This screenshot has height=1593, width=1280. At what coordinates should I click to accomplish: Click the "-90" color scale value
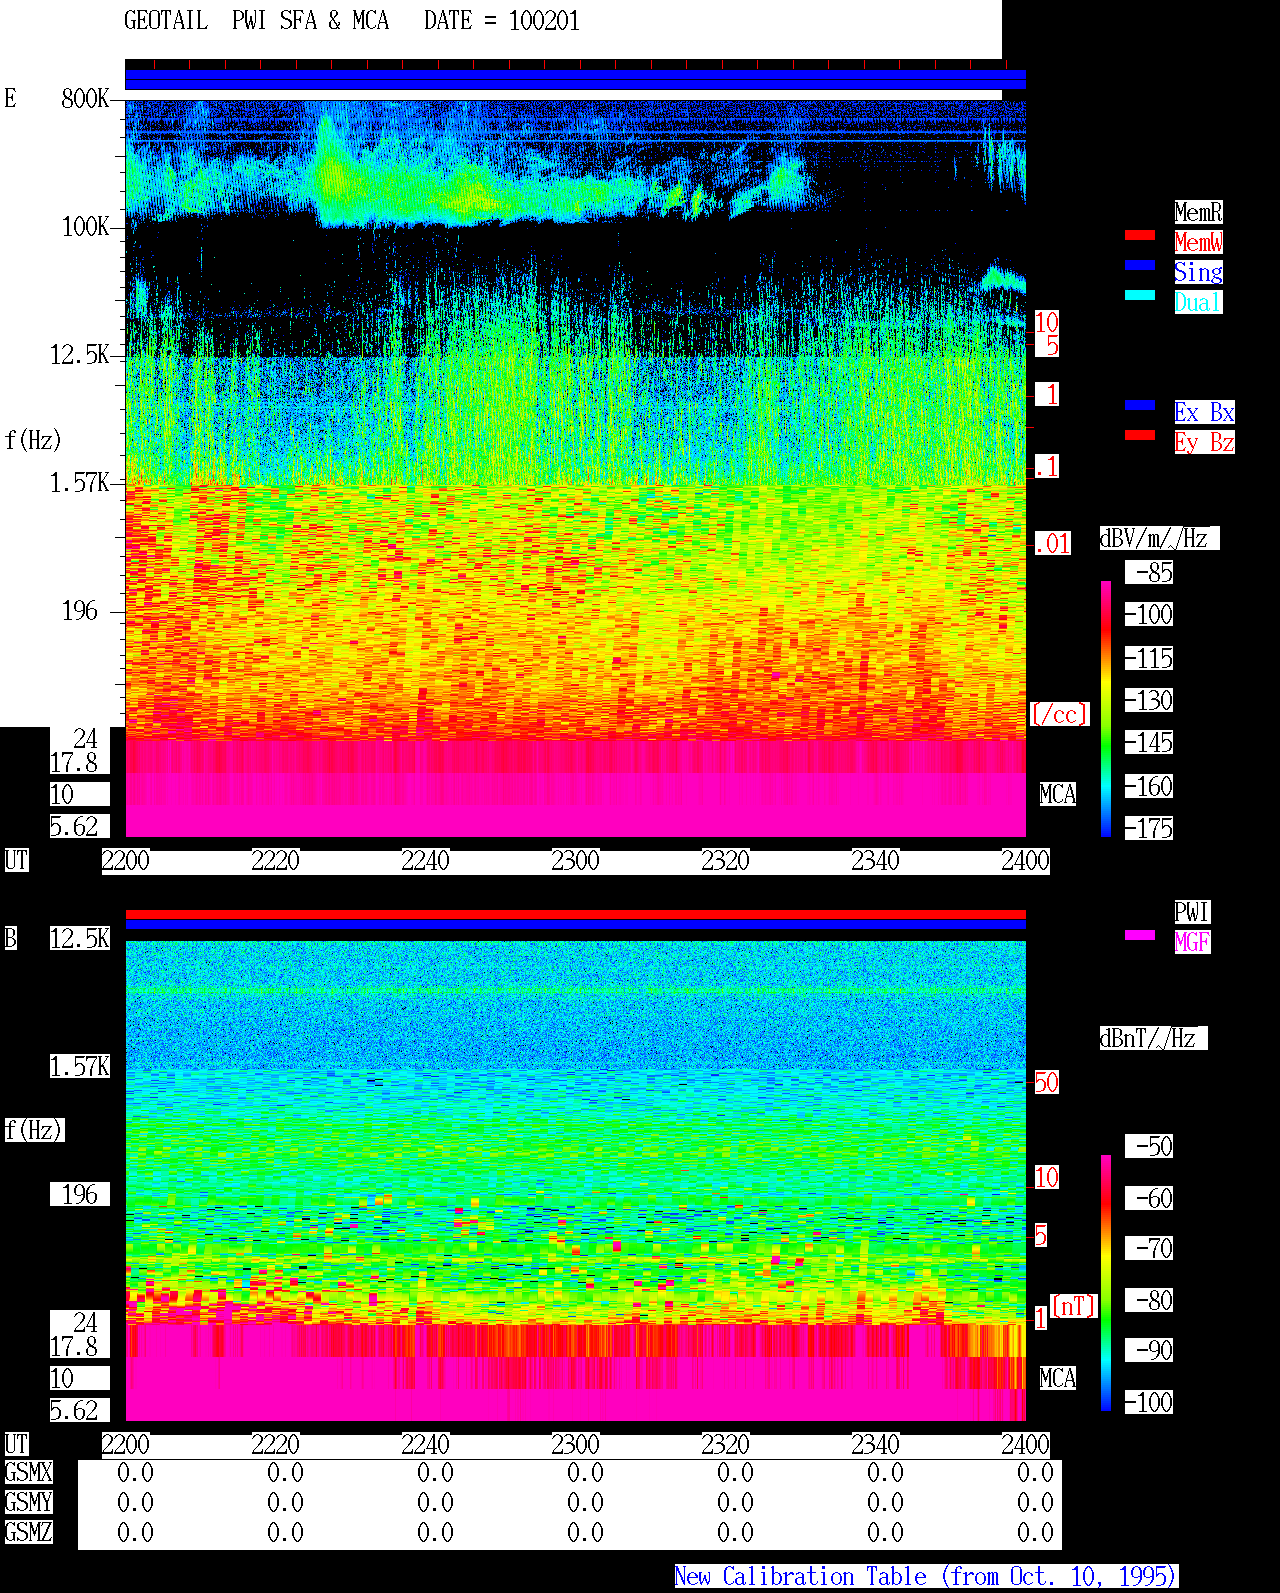coord(1149,1350)
